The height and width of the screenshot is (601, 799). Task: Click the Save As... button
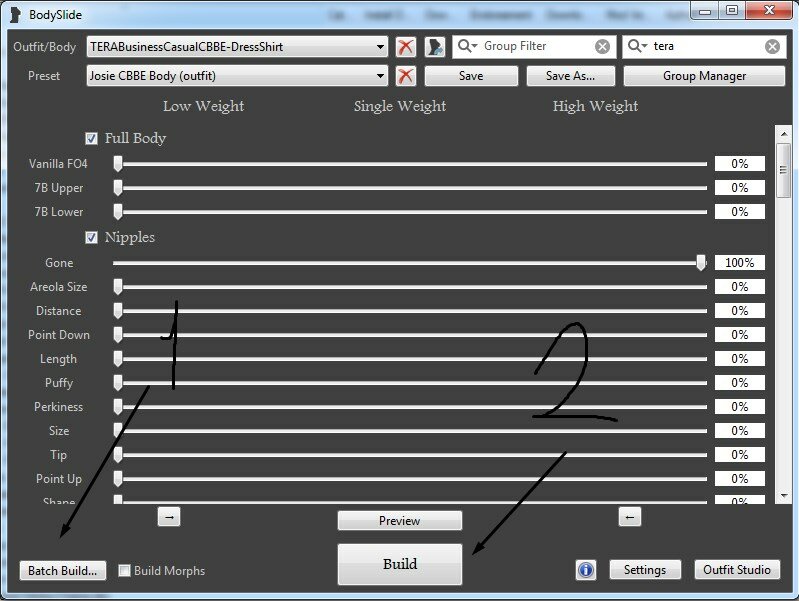point(571,76)
